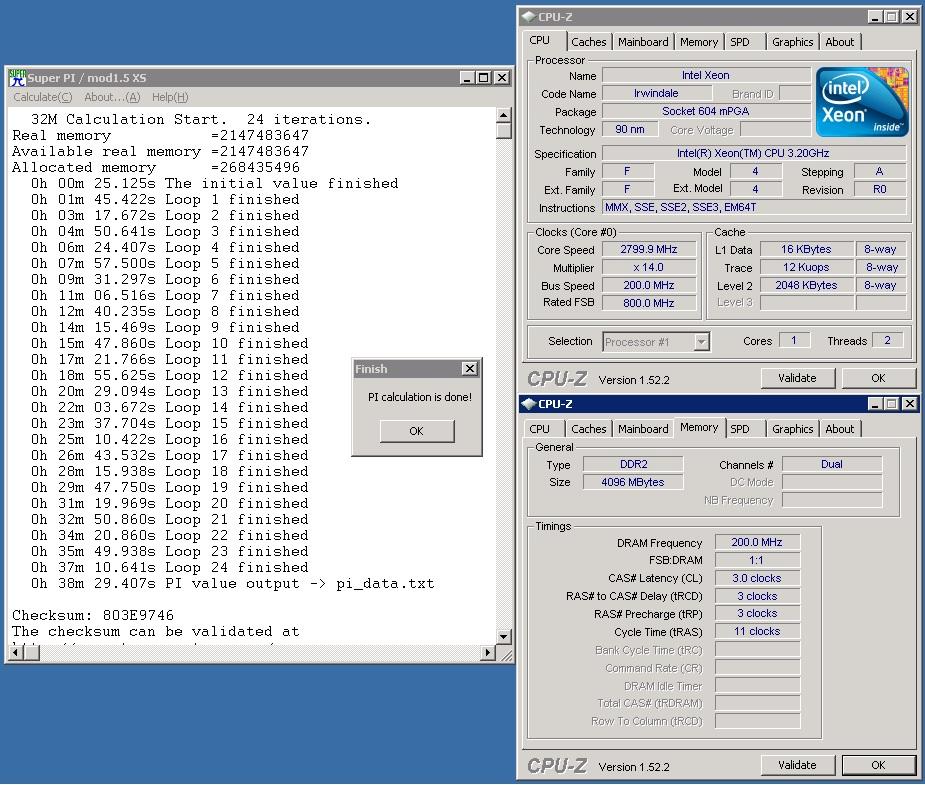925x785 pixels.
Task: Click Super PI horizontal scroll right arrow
Action: coord(488,652)
